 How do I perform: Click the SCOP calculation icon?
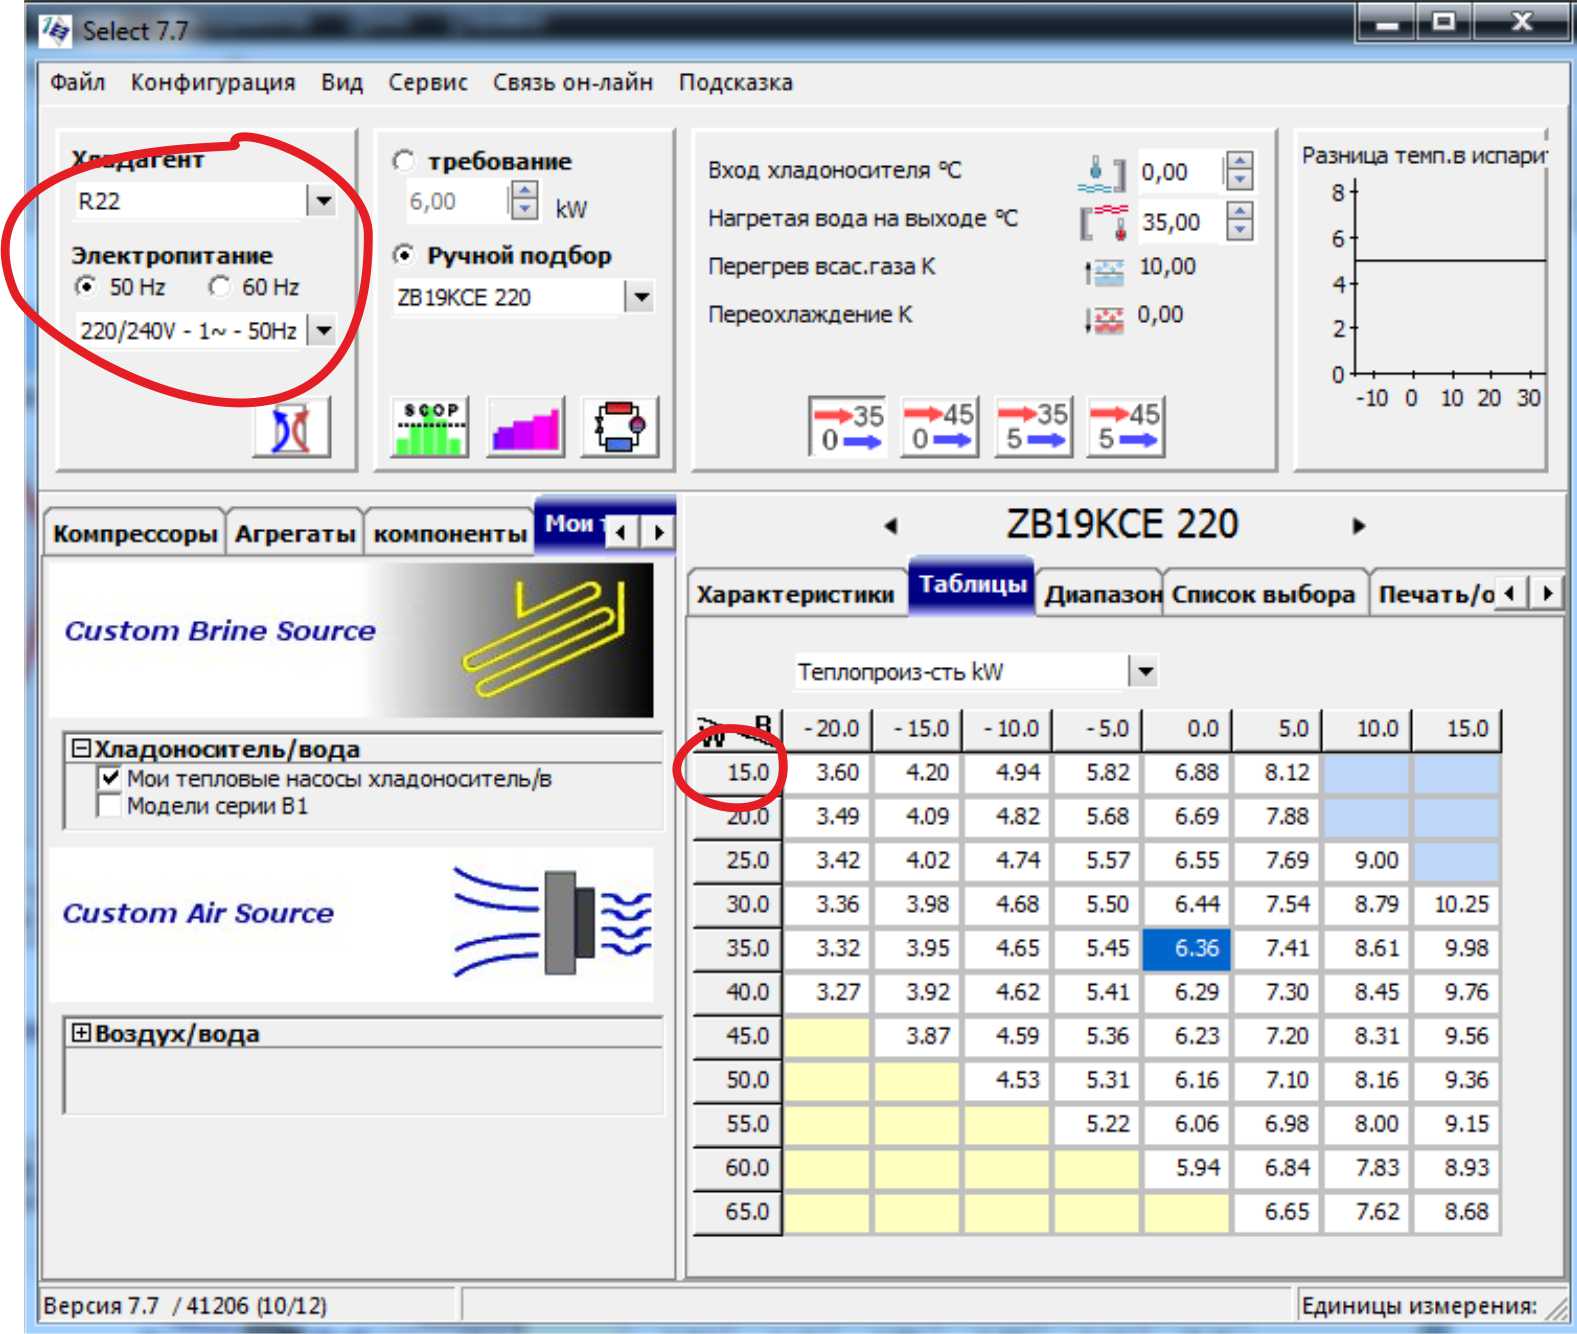coord(430,427)
